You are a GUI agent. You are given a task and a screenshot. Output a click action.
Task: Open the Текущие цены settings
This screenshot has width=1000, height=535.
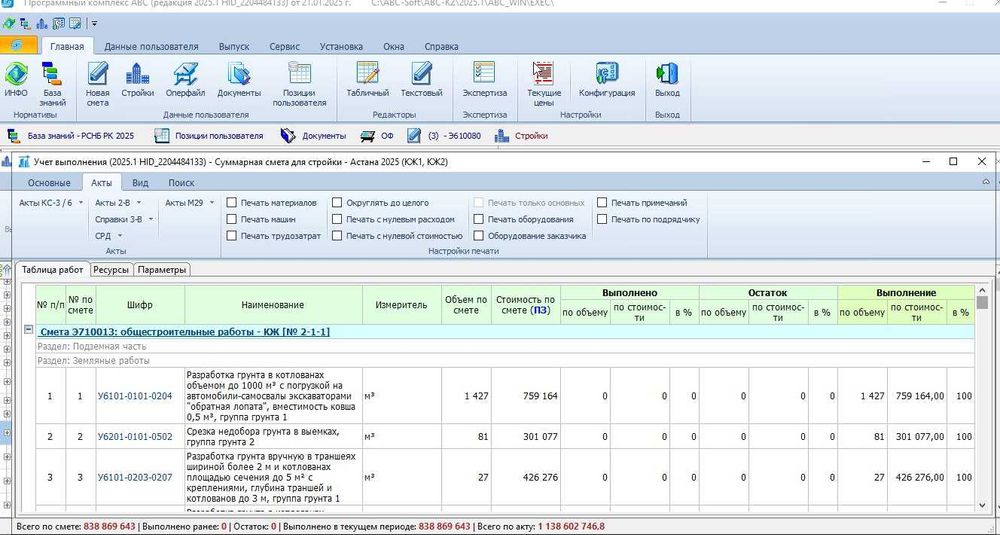tap(544, 79)
